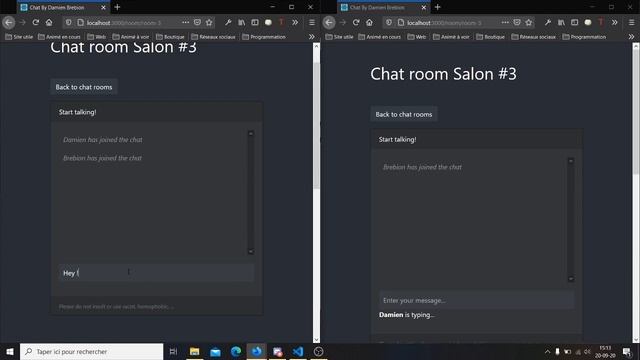Open the clock and calendar flyout
This screenshot has height=360, width=640.
605,351
